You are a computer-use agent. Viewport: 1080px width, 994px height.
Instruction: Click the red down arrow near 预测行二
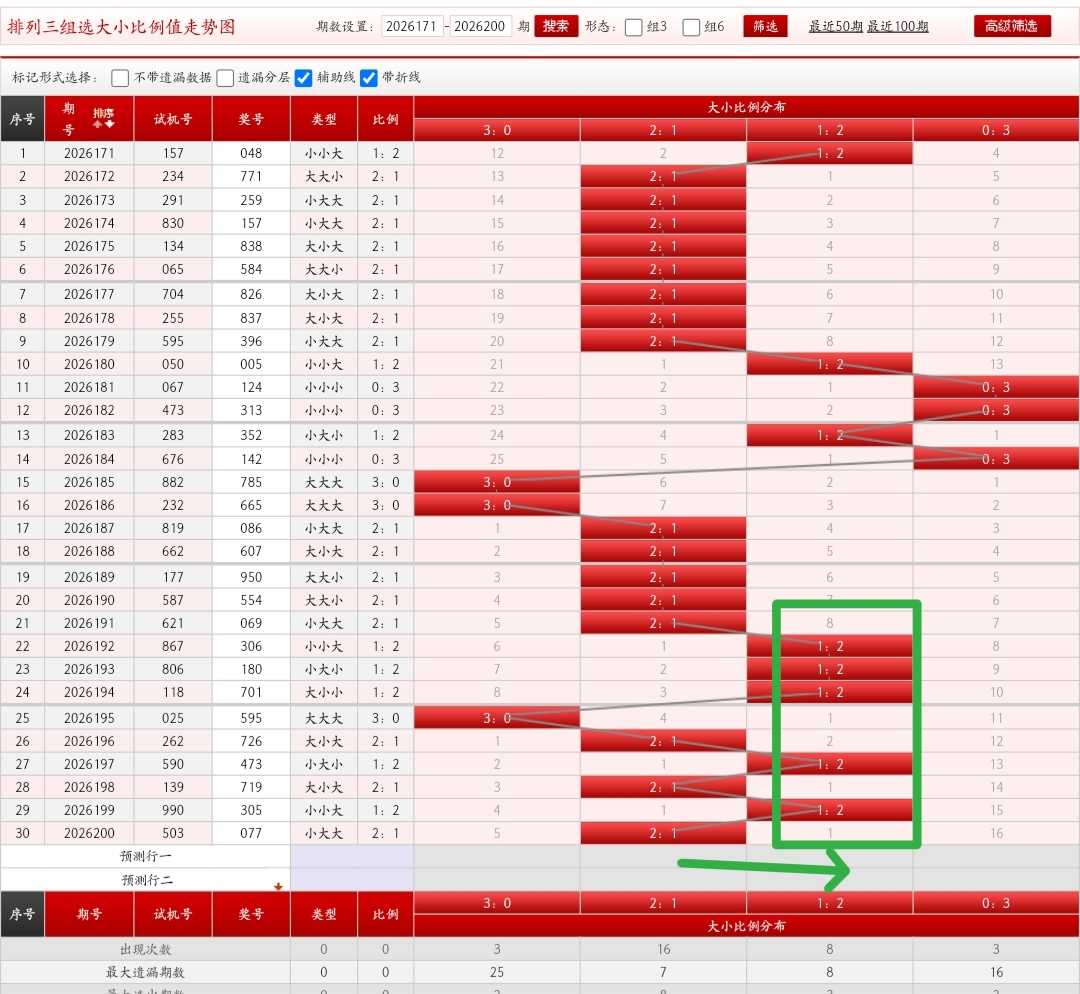point(278,887)
